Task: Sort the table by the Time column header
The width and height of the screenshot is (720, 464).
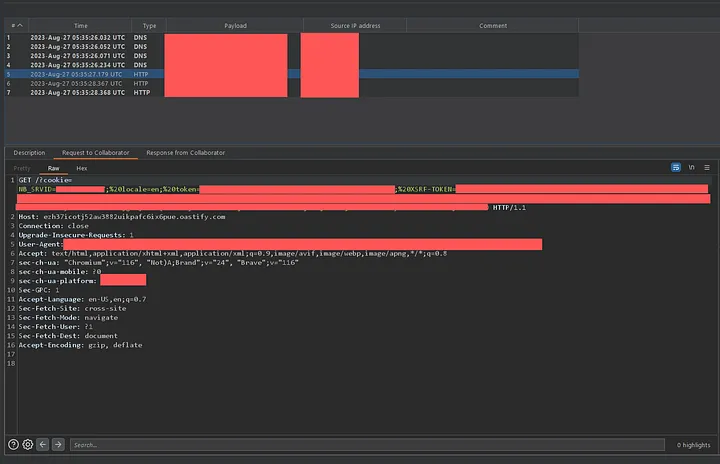Action: point(80,26)
